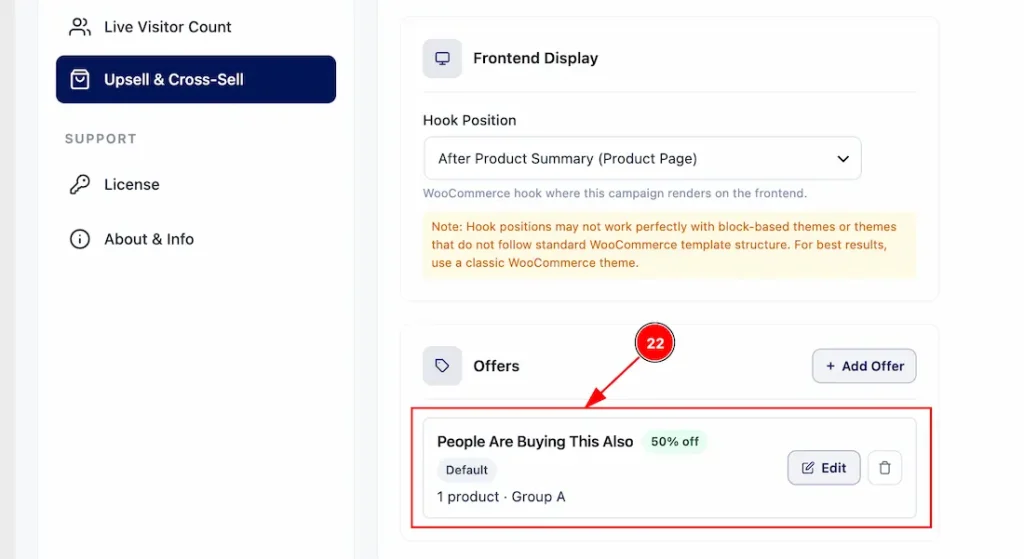Open the Hook Position dropdown
This screenshot has width=1024, height=559.
tap(643, 159)
